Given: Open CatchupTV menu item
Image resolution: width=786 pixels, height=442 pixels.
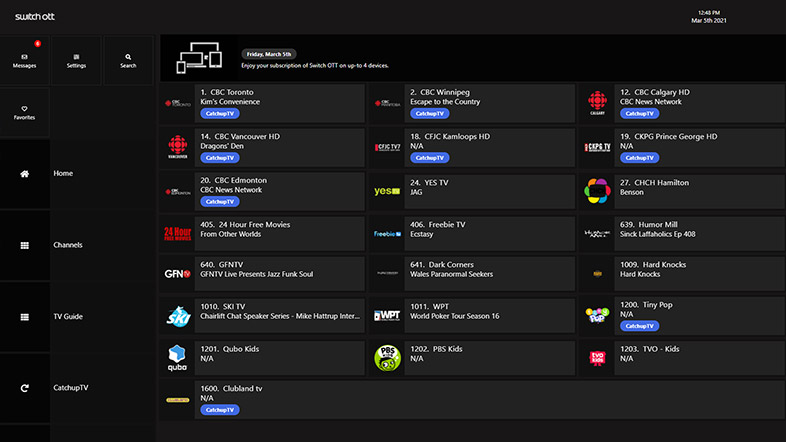Looking at the screenshot, I should (71, 388).
